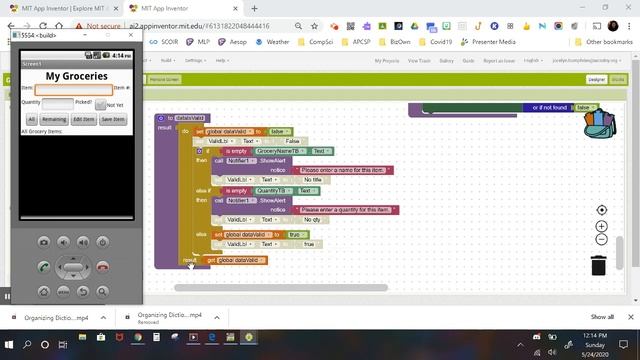Open the My Projects page
The height and width of the screenshot is (360, 640).
tap(387, 61)
